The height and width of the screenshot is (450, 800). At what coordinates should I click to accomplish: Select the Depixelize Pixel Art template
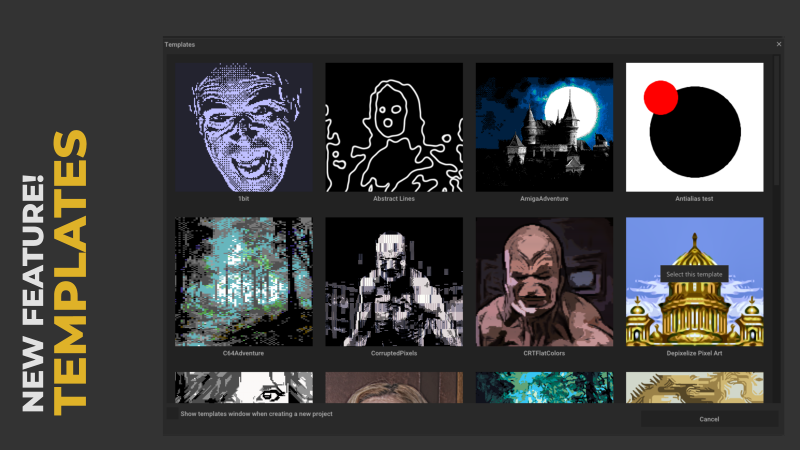(x=694, y=282)
